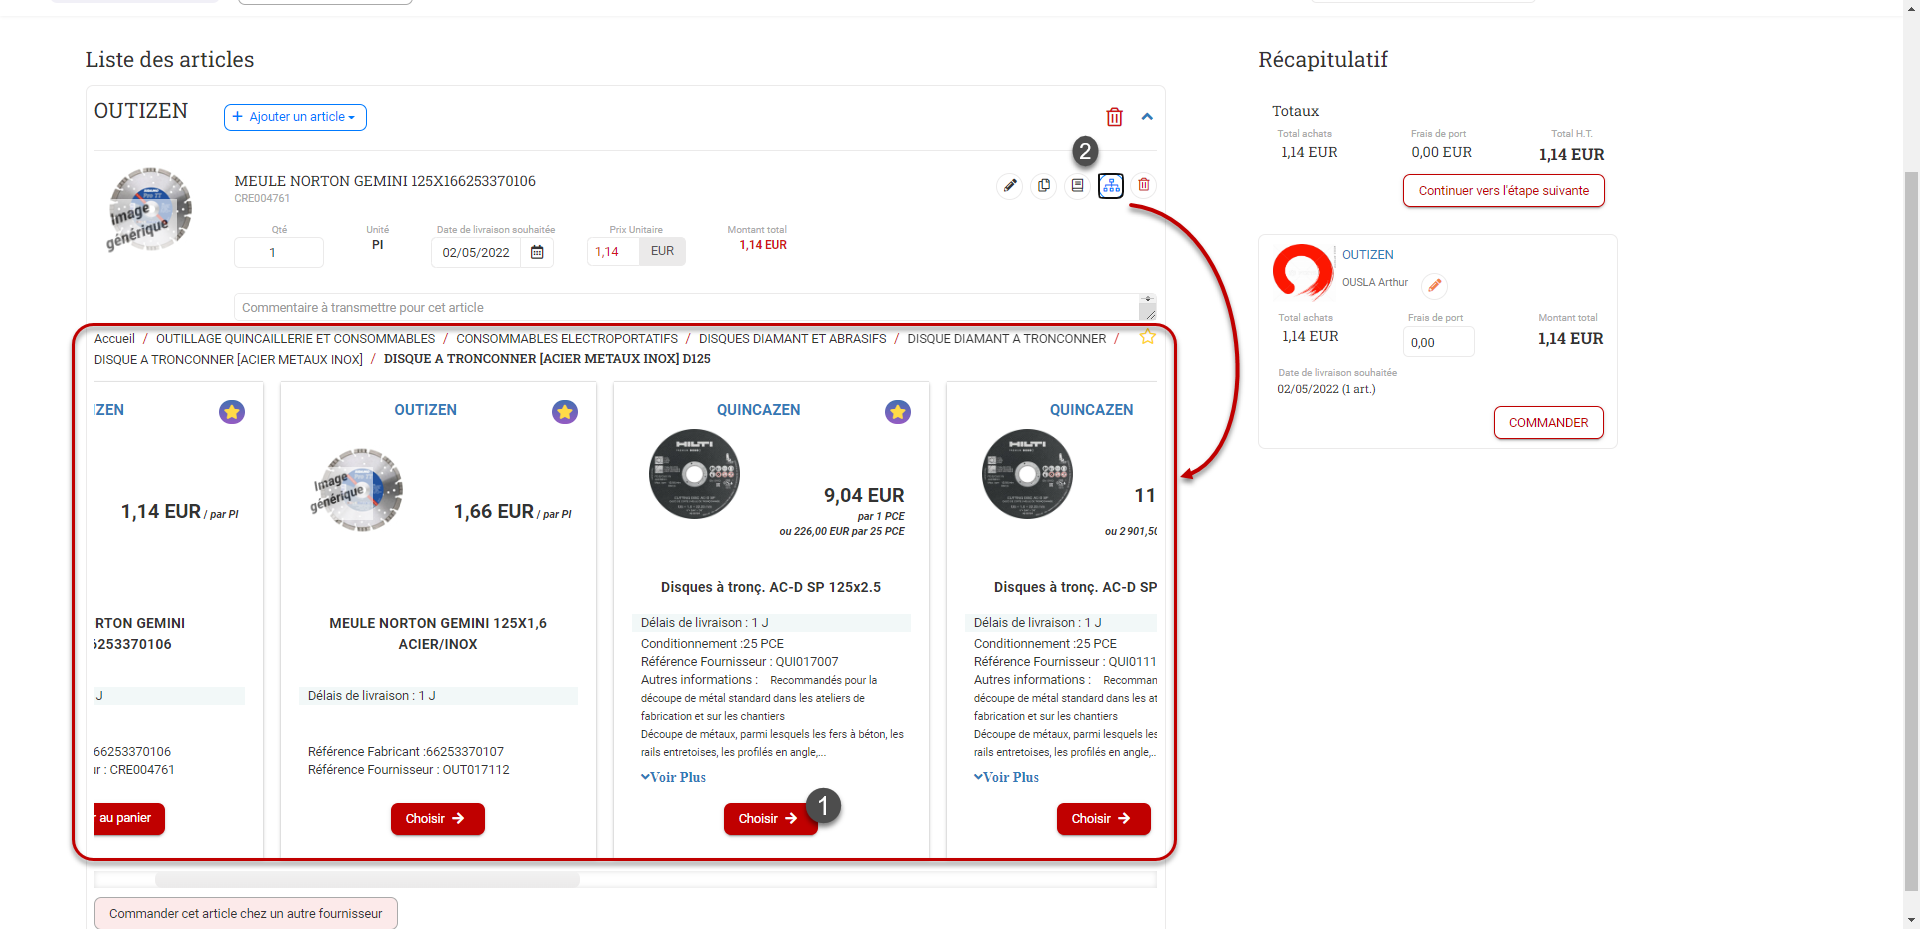Click the OUTIZEN red logo in the summary

click(x=1302, y=272)
